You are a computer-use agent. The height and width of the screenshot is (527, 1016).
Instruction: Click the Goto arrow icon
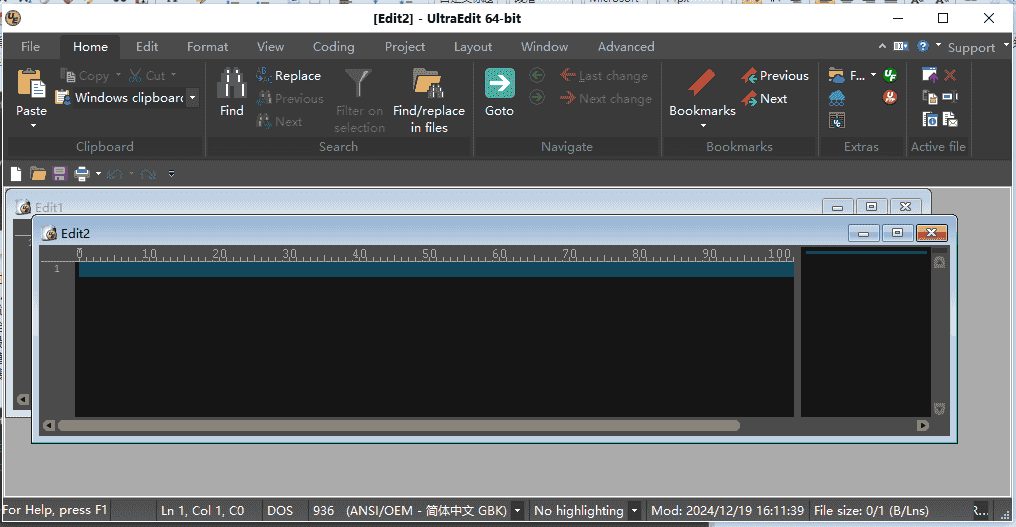coord(499,84)
